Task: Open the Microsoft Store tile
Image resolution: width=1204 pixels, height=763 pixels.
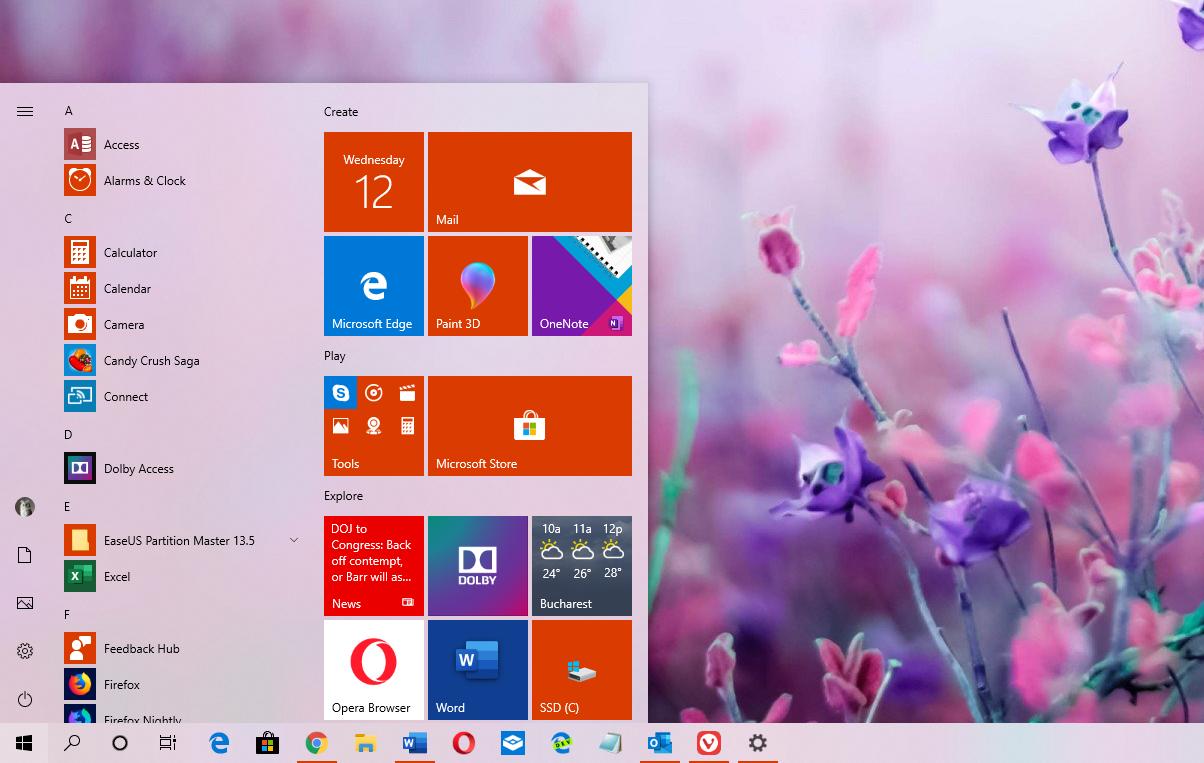Action: pyautogui.click(x=530, y=426)
